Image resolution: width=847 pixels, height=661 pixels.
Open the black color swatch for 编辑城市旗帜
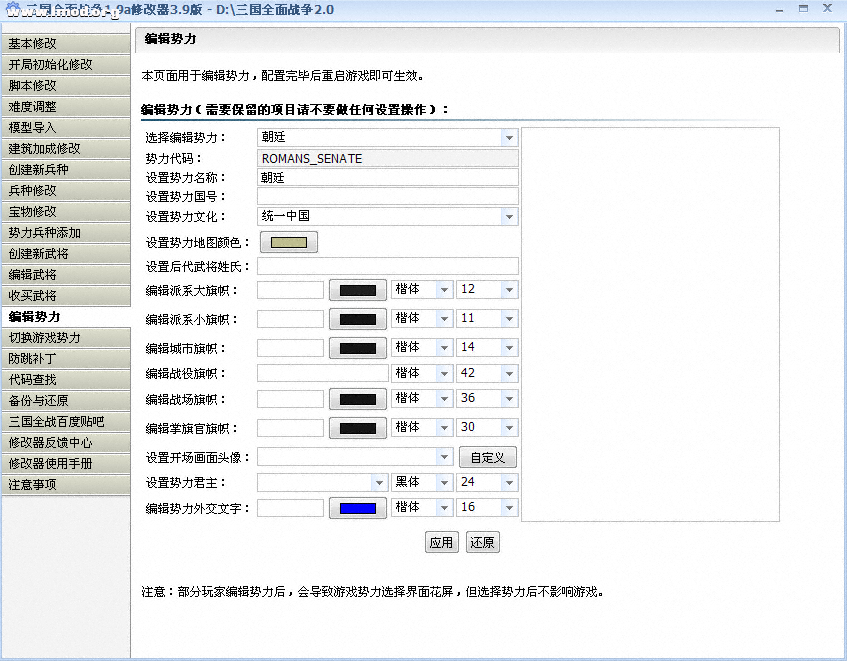[x=358, y=349]
